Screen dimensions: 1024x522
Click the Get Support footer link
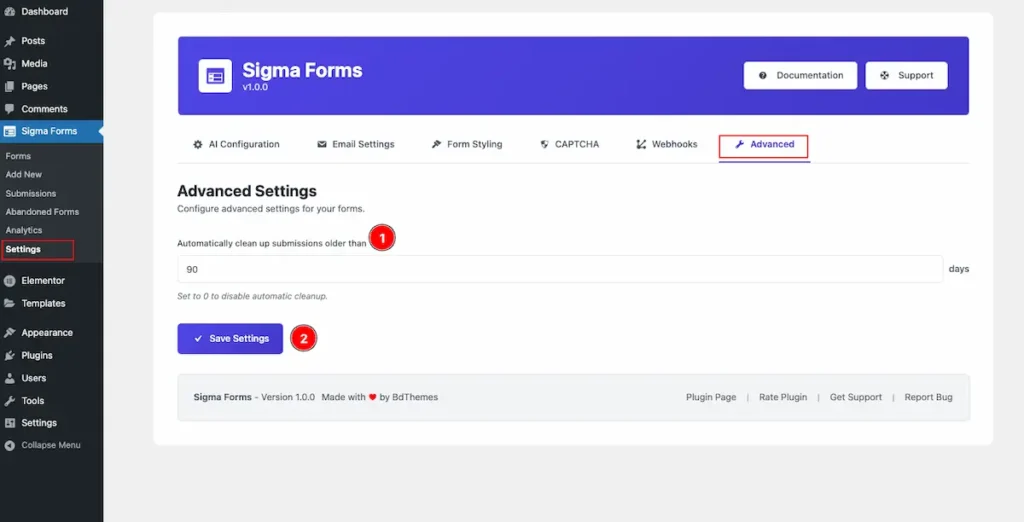(x=856, y=397)
